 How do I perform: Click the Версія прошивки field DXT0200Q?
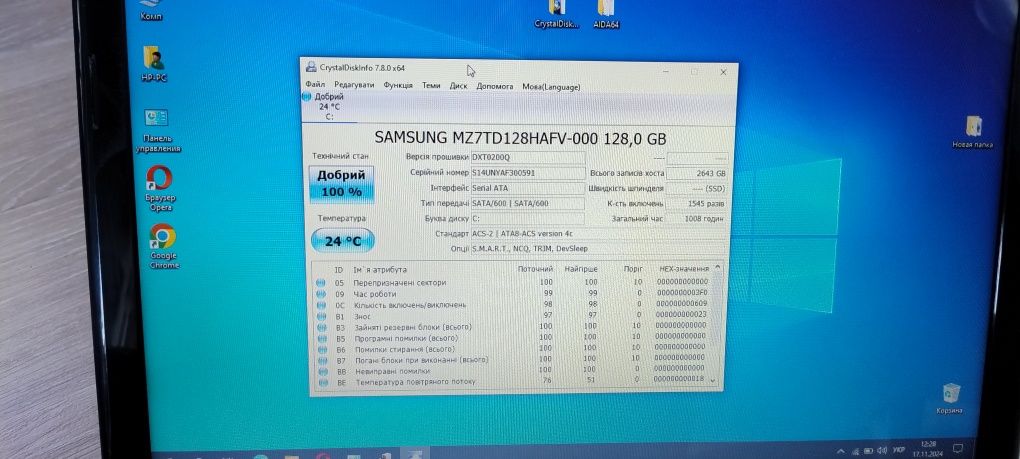(528, 157)
